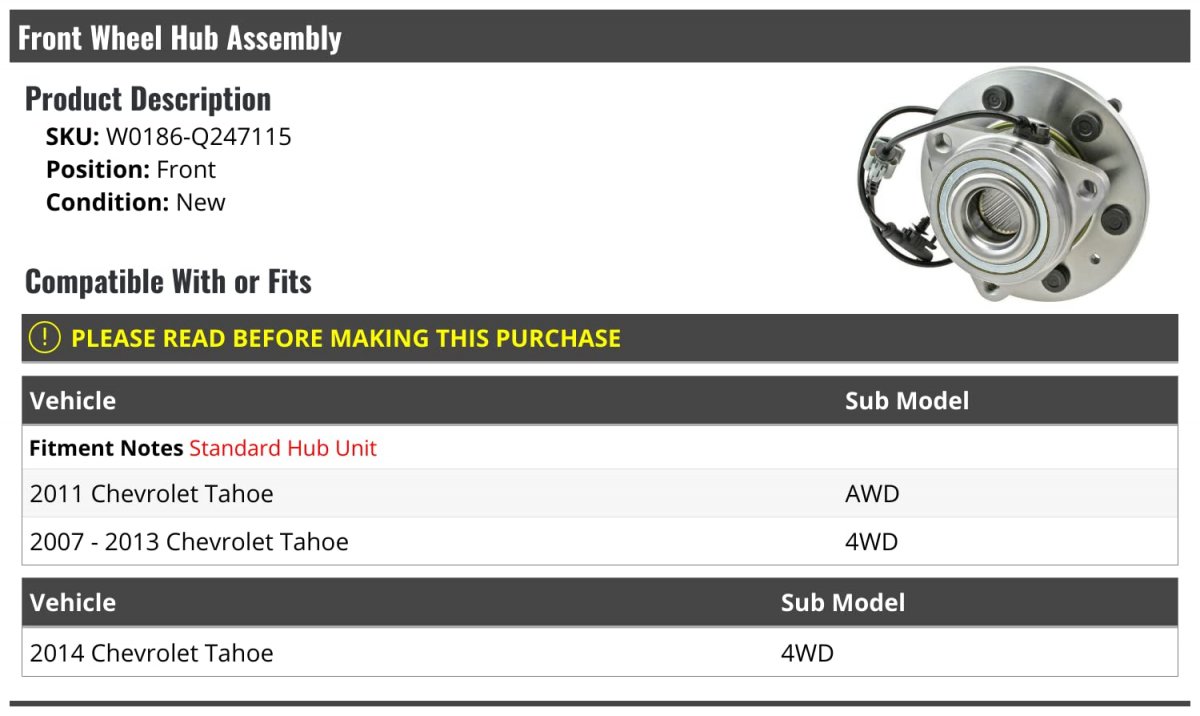Select the Front Wheel Hub Assembly title bar

pos(180,38)
